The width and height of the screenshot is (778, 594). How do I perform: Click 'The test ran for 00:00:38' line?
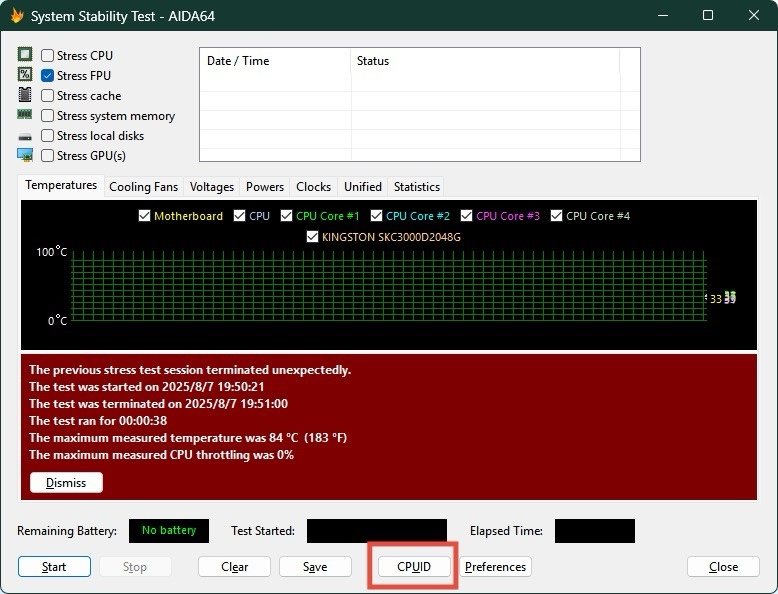pyautogui.click(x=98, y=421)
